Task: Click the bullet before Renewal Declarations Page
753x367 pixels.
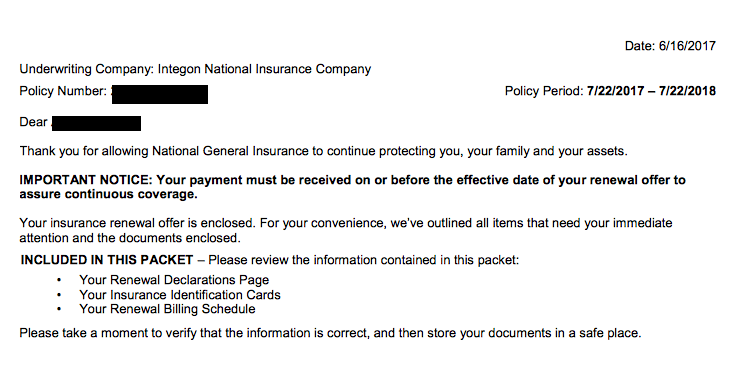Action: 59,280
